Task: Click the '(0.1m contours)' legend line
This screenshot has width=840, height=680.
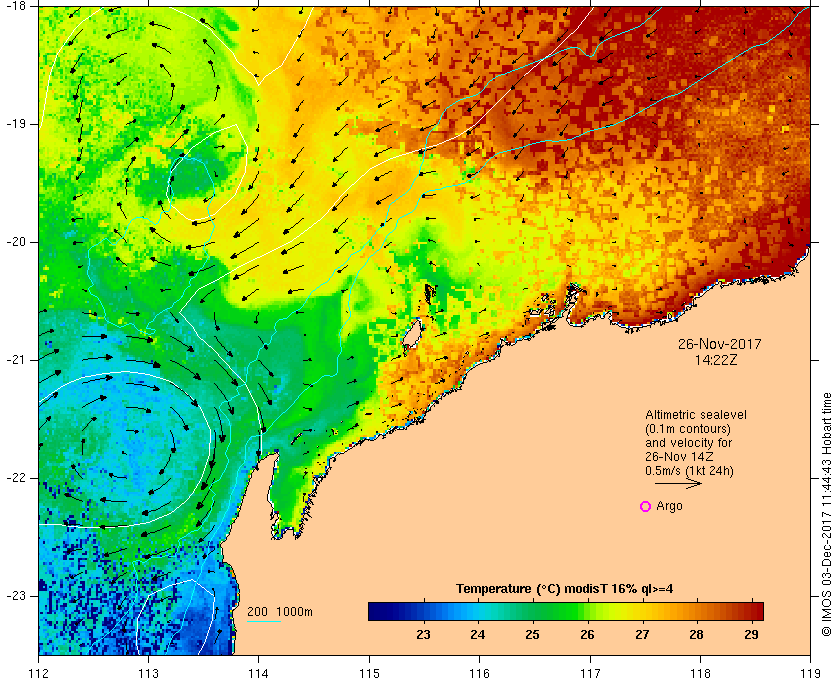Action: (x=688, y=429)
